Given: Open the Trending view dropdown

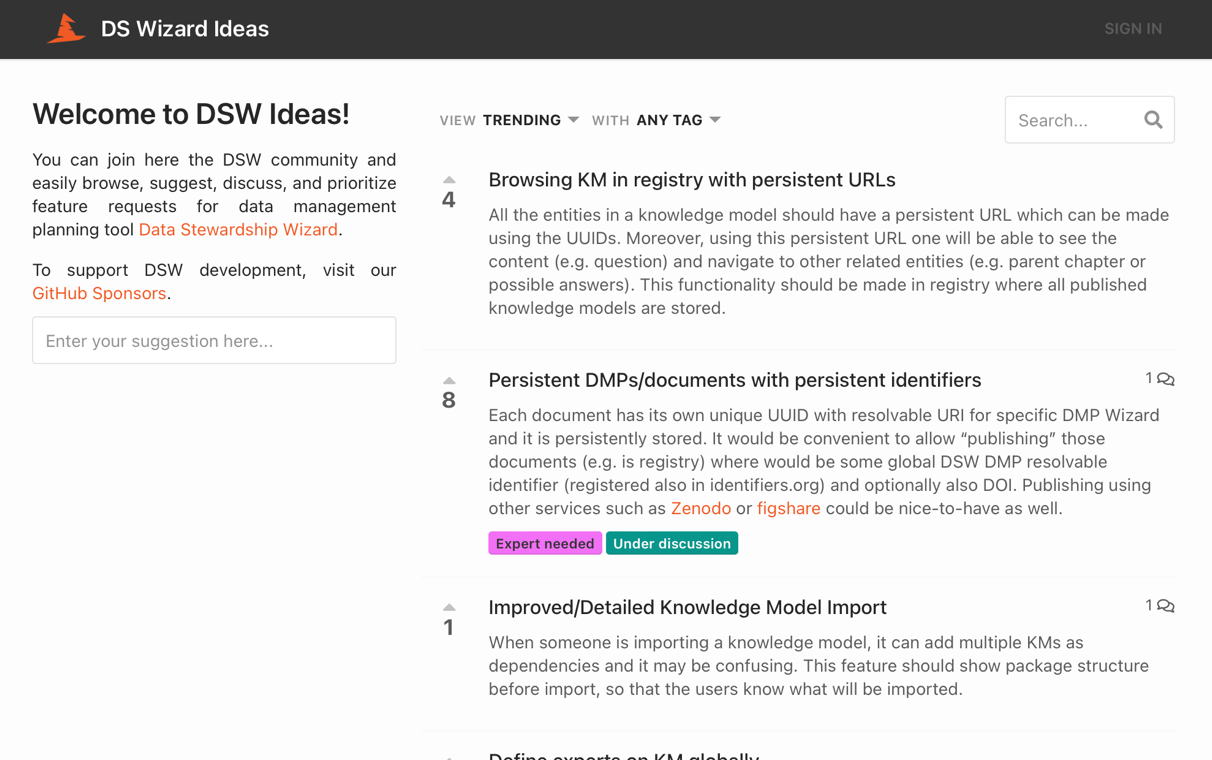Looking at the screenshot, I should point(530,120).
